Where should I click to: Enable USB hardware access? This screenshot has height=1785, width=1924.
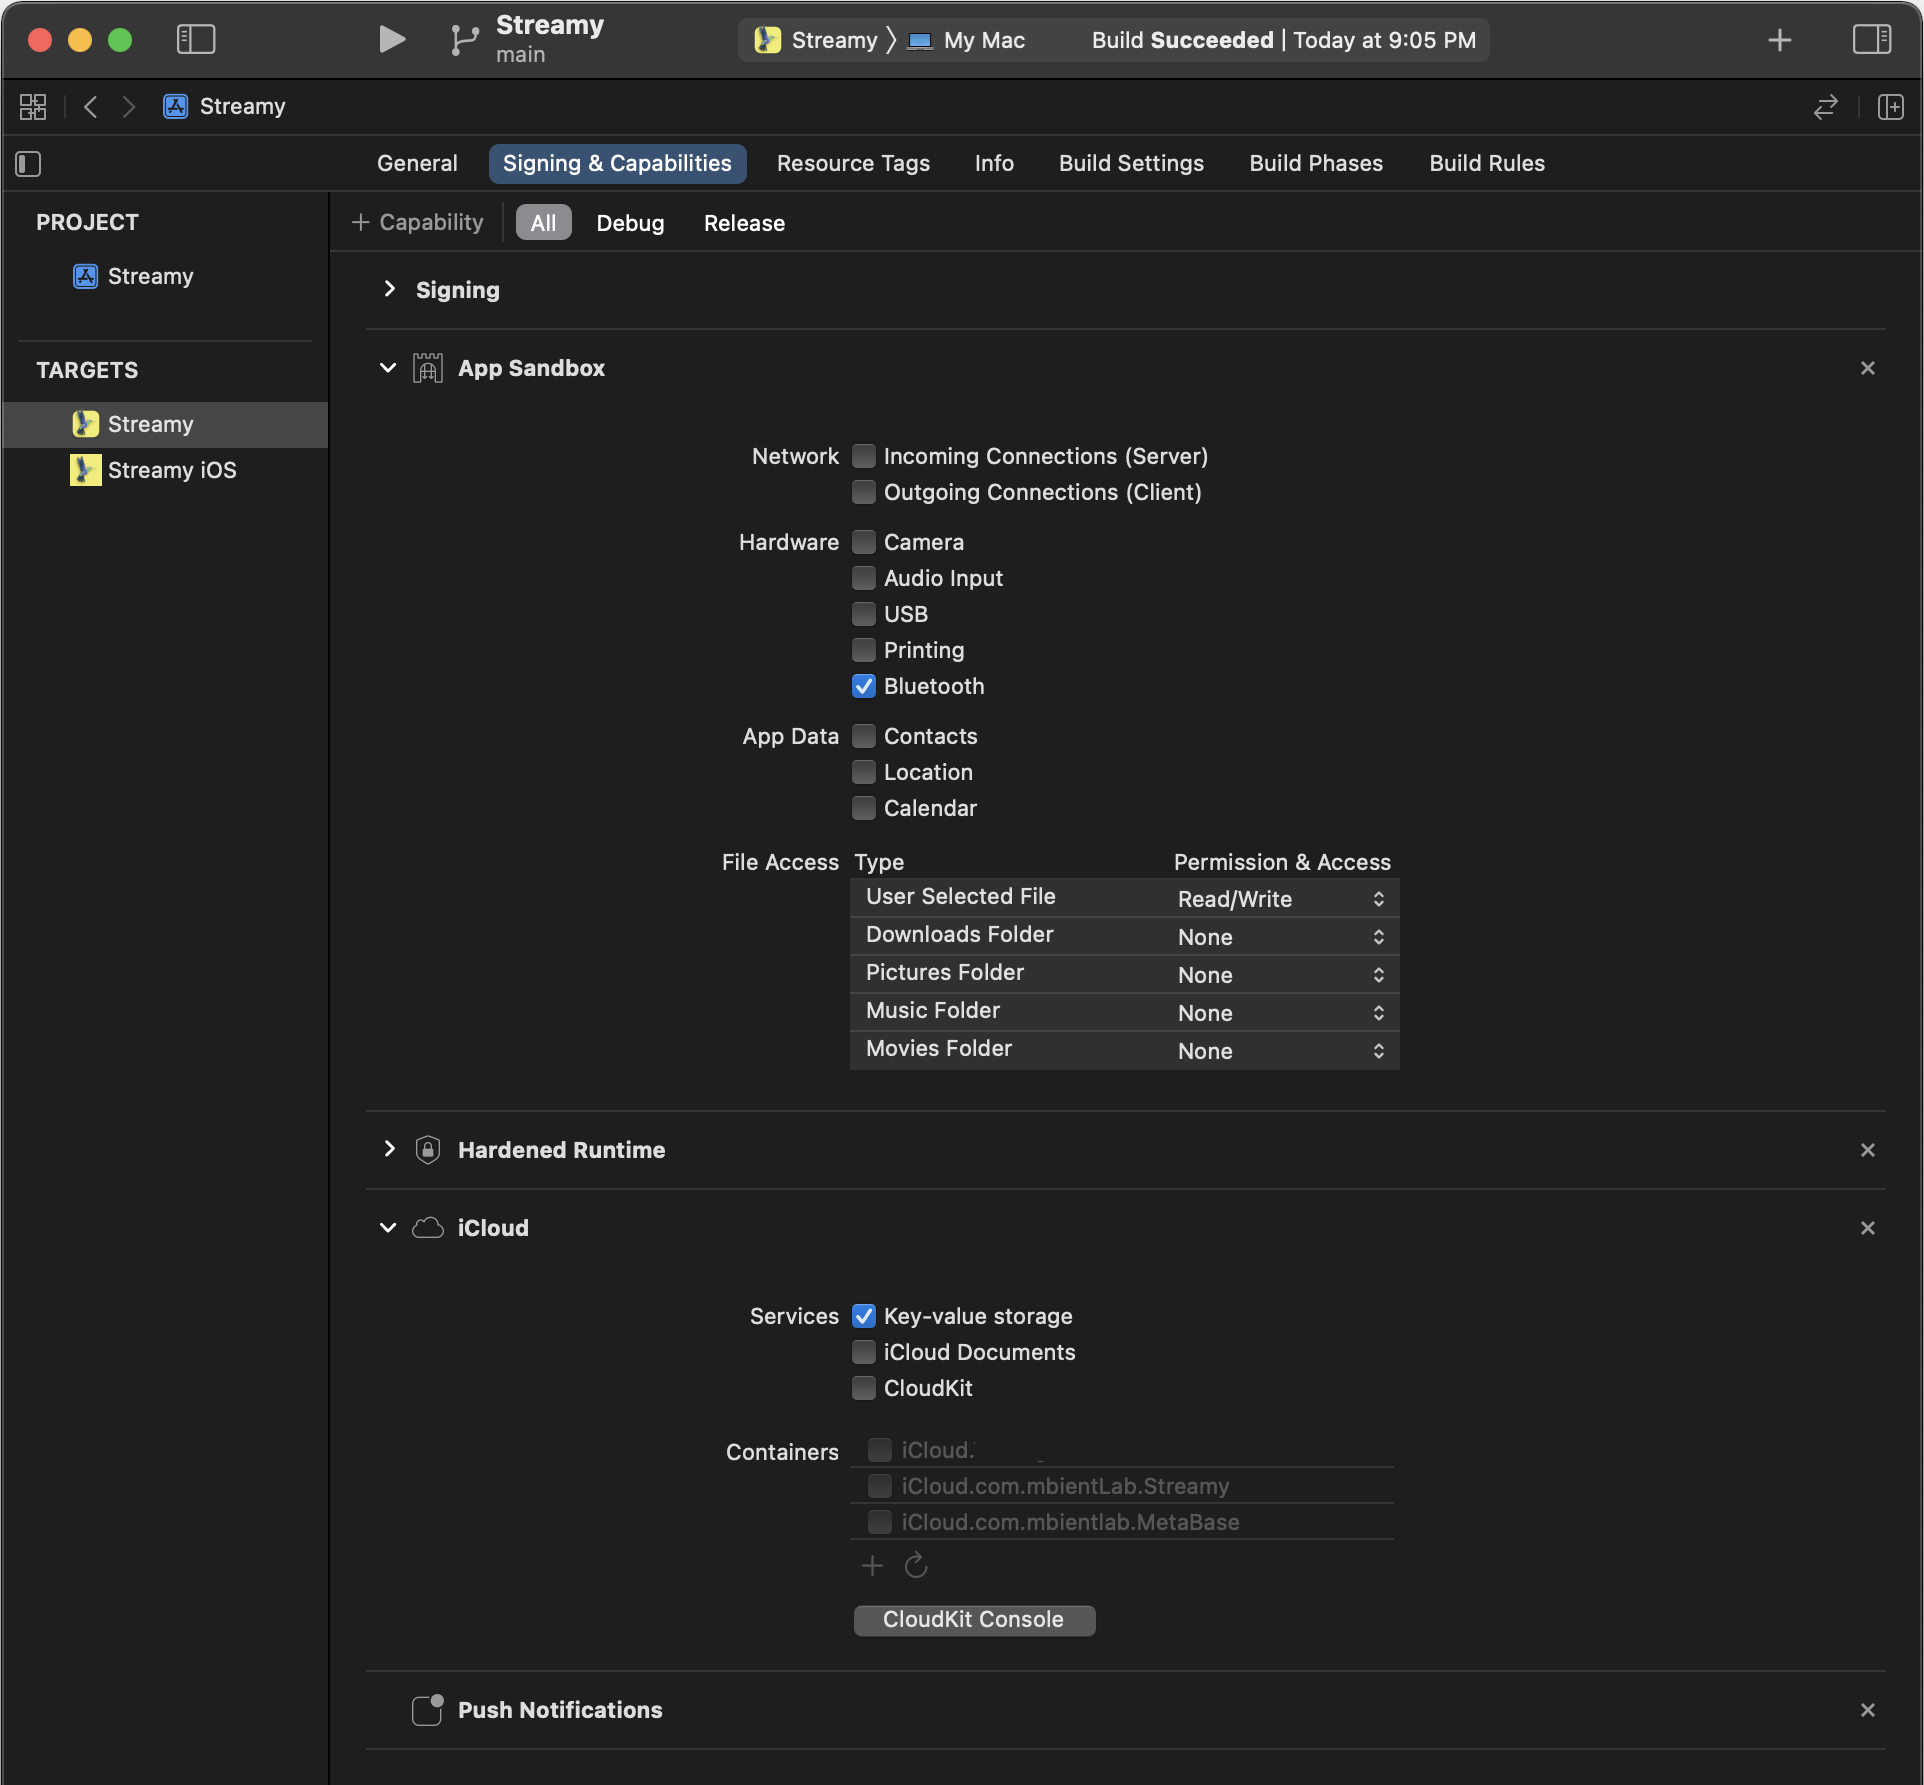point(864,614)
